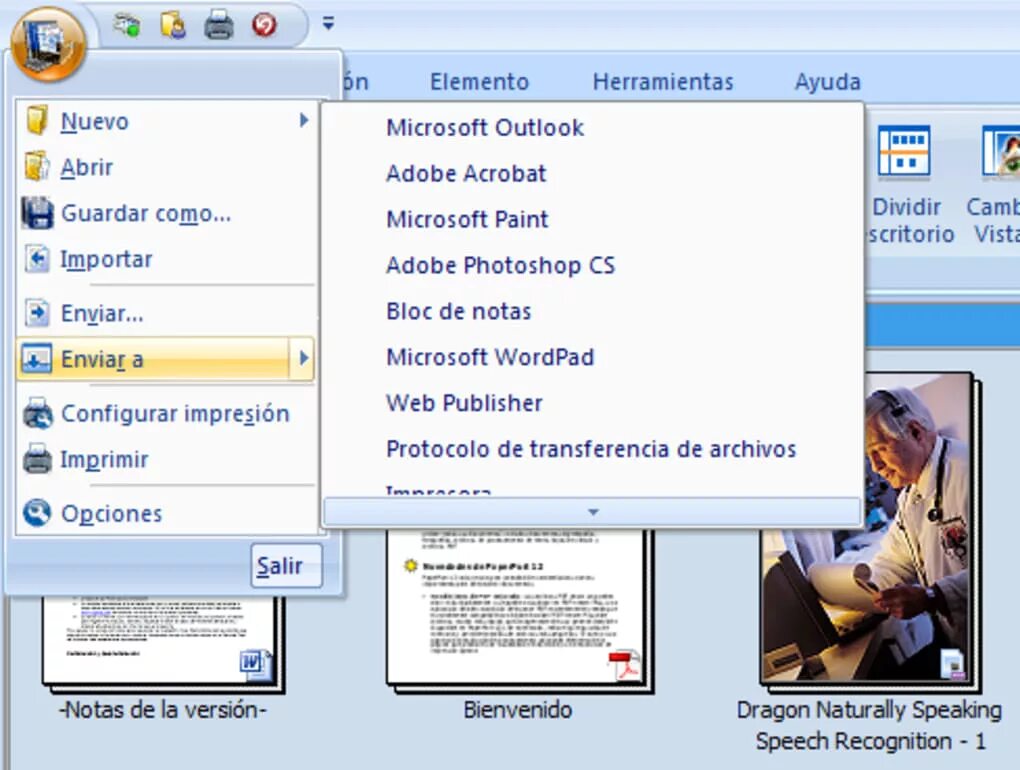The width and height of the screenshot is (1020, 770).
Task: Click the -Notas de la versión- label
Action: pyautogui.click(x=163, y=710)
